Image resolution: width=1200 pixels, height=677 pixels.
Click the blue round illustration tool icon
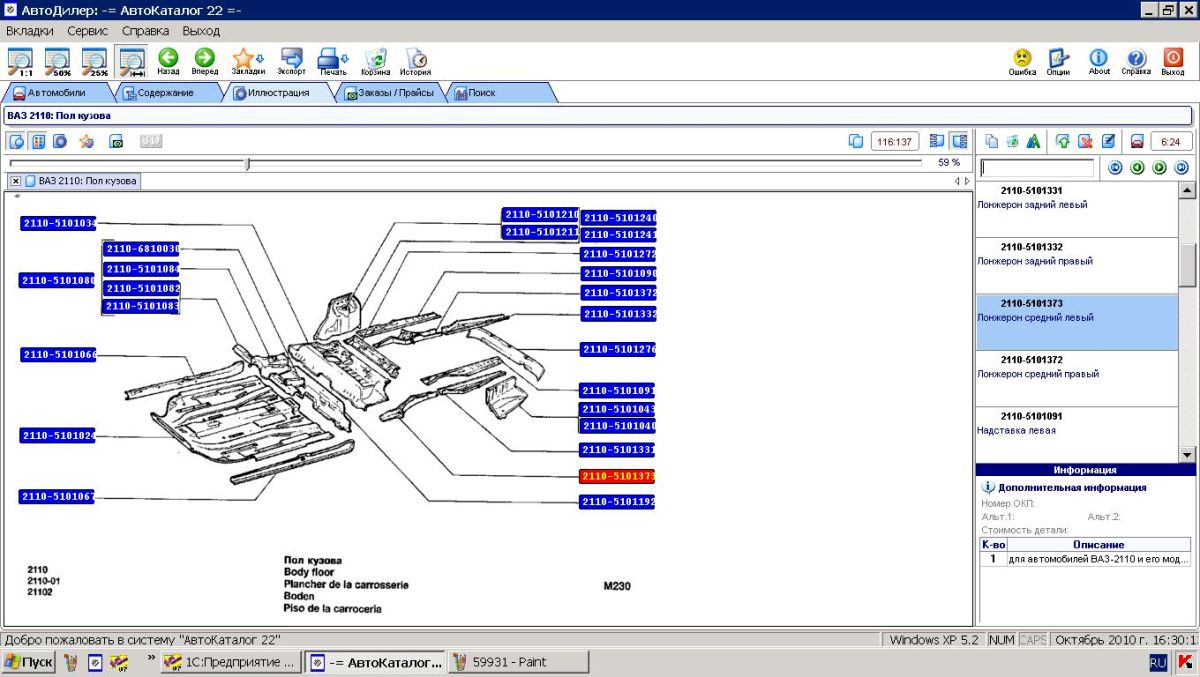pos(60,141)
